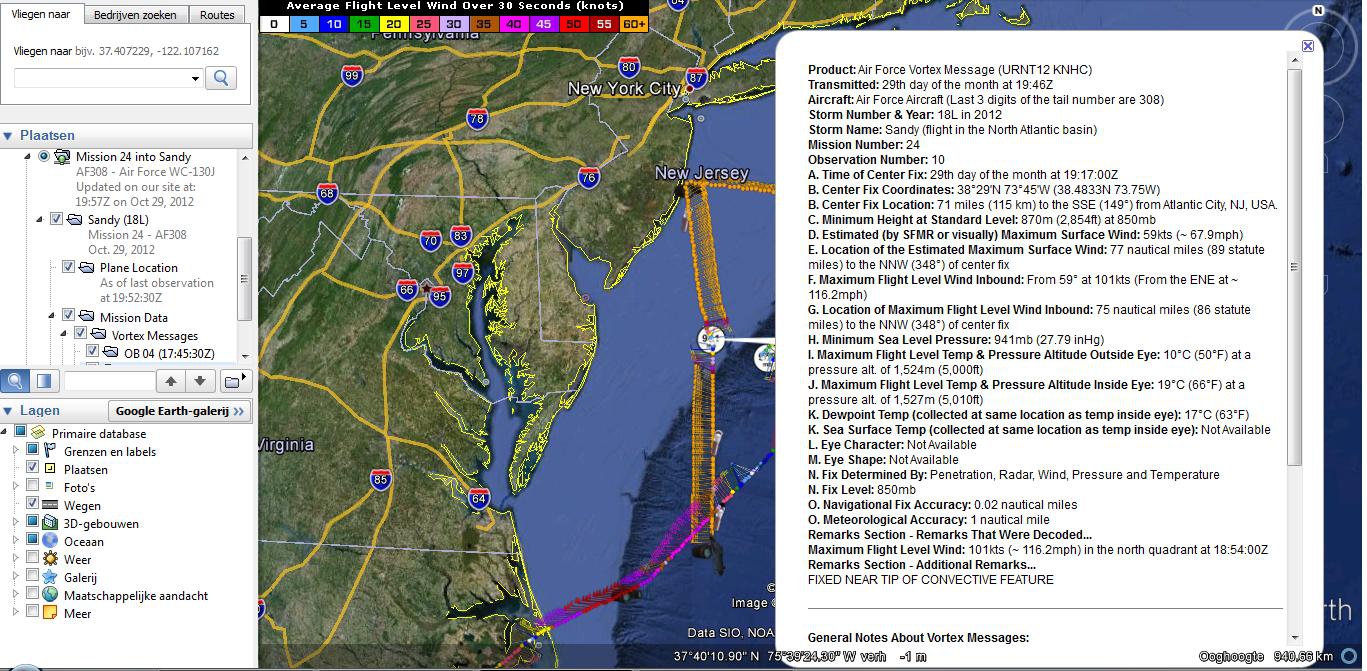Expand the 3D-gebouwen layer
Image resolution: width=1367 pixels, height=671 pixels.
tap(16, 523)
